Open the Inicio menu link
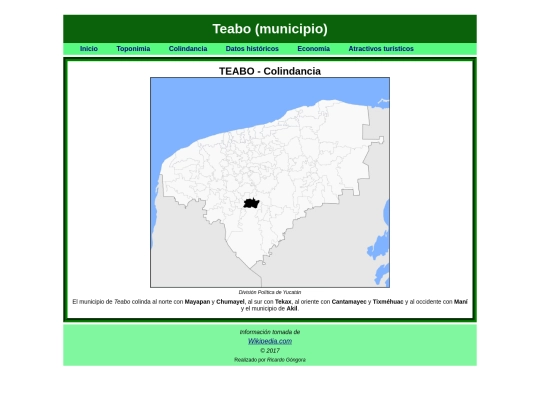The width and height of the screenshot is (540, 405). 89,49
